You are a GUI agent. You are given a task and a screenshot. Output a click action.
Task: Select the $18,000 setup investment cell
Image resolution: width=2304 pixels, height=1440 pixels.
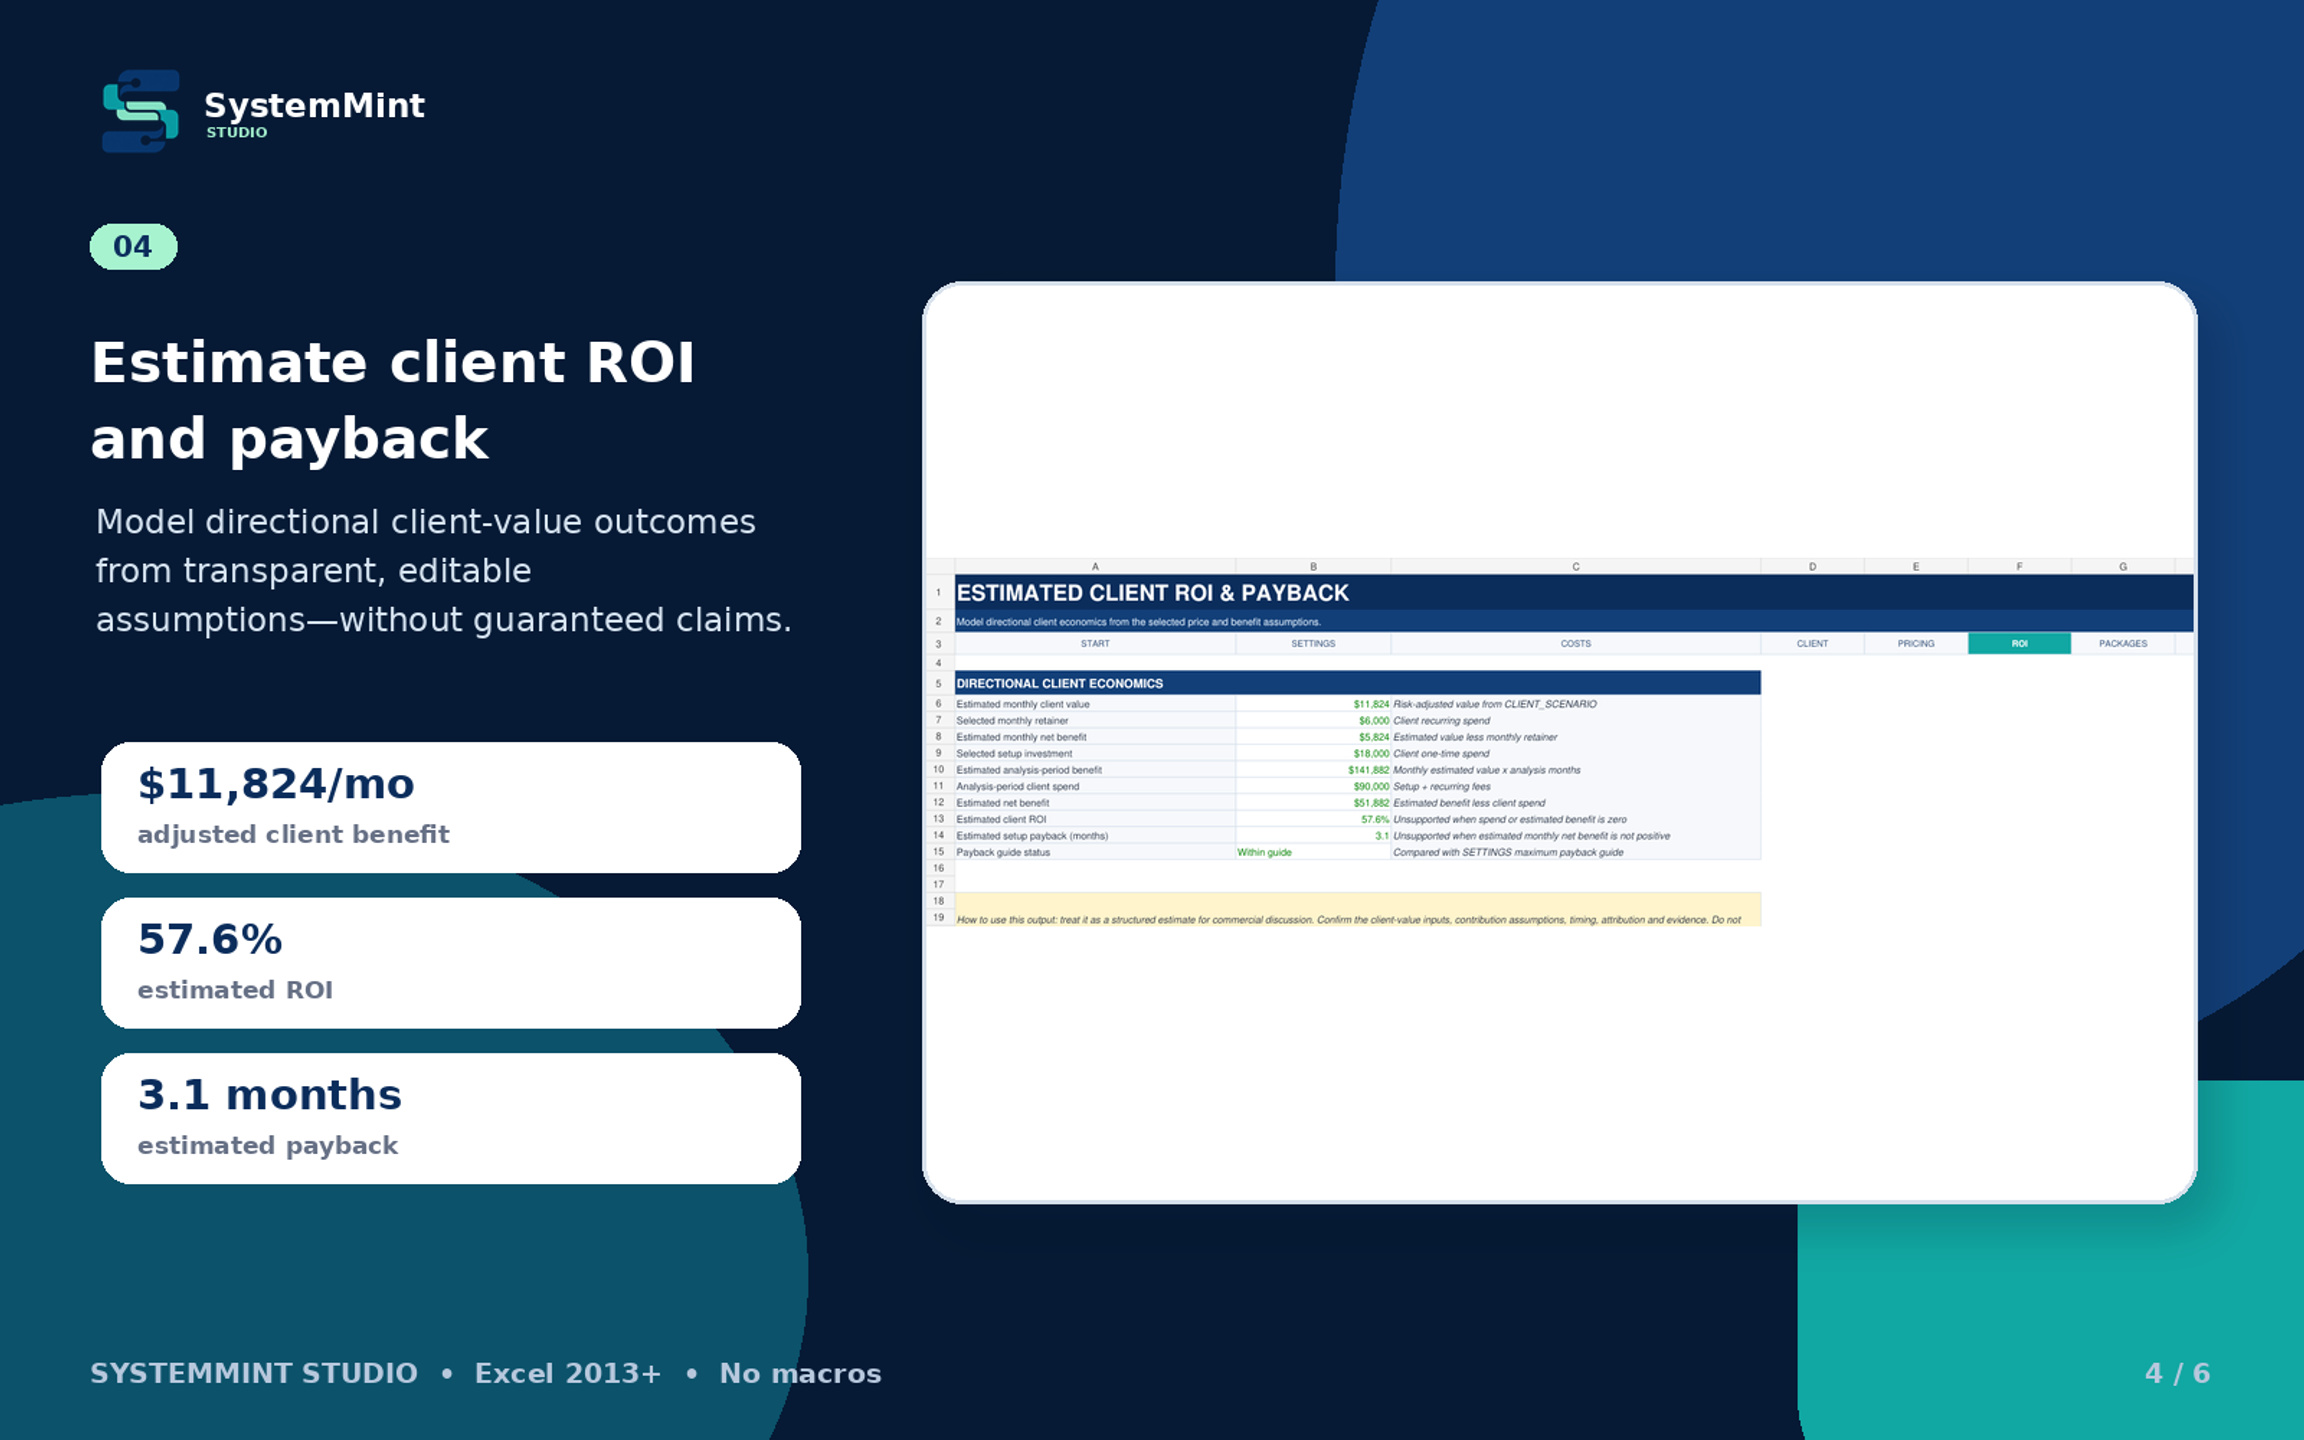tap(1313, 754)
